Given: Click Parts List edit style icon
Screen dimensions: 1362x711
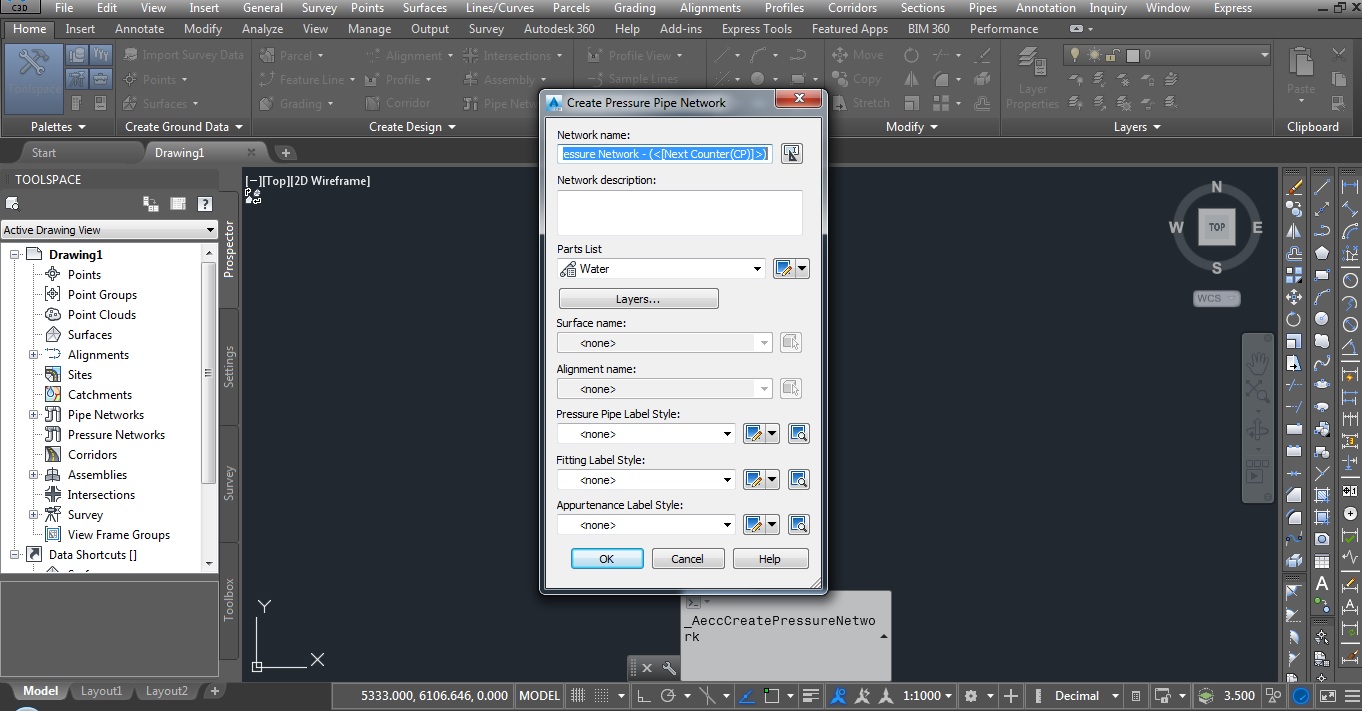Looking at the screenshot, I should pyautogui.click(x=784, y=269).
